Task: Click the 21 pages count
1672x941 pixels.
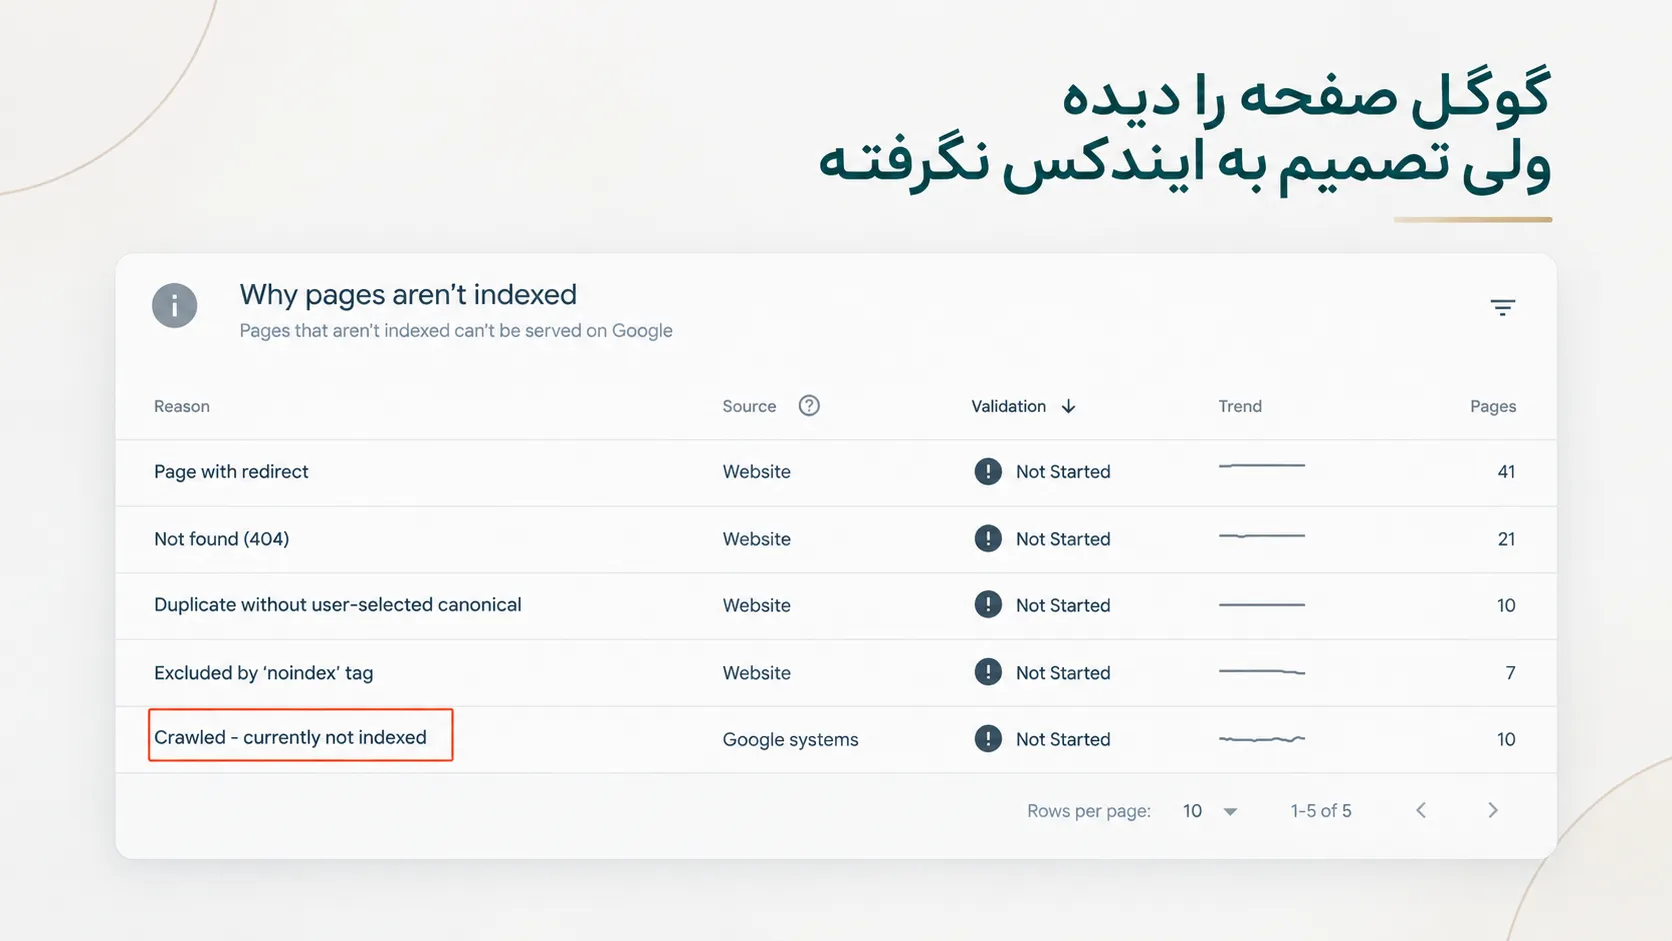Action: tap(1506, 539)
